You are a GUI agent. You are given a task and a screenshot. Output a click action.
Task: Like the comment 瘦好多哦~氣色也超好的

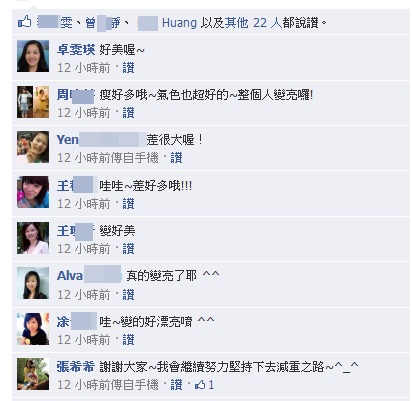coord(128,113)
